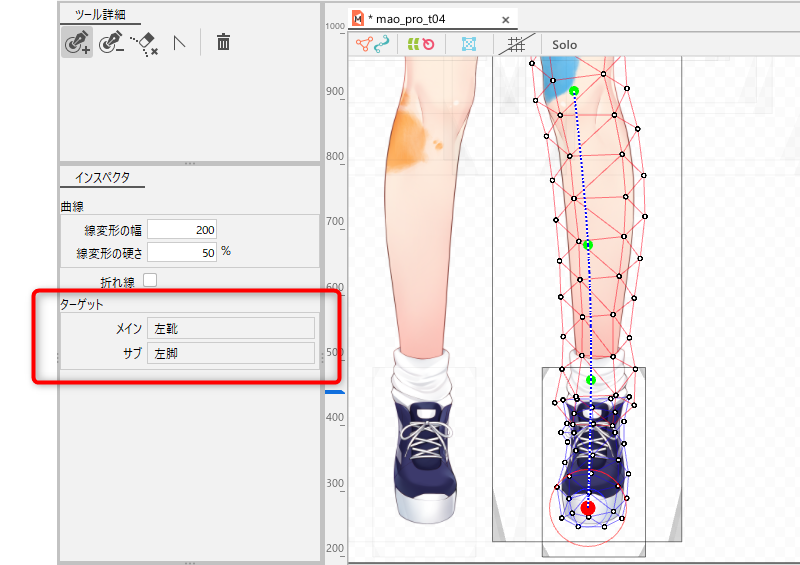Enable the 折れ線 checkbox

(x=150, y=279)
